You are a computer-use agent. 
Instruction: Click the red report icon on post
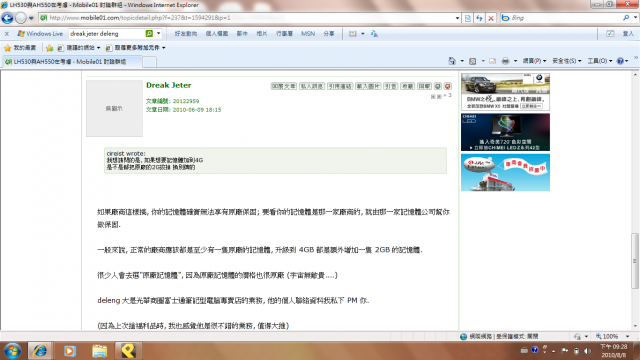tap(448, 86)
